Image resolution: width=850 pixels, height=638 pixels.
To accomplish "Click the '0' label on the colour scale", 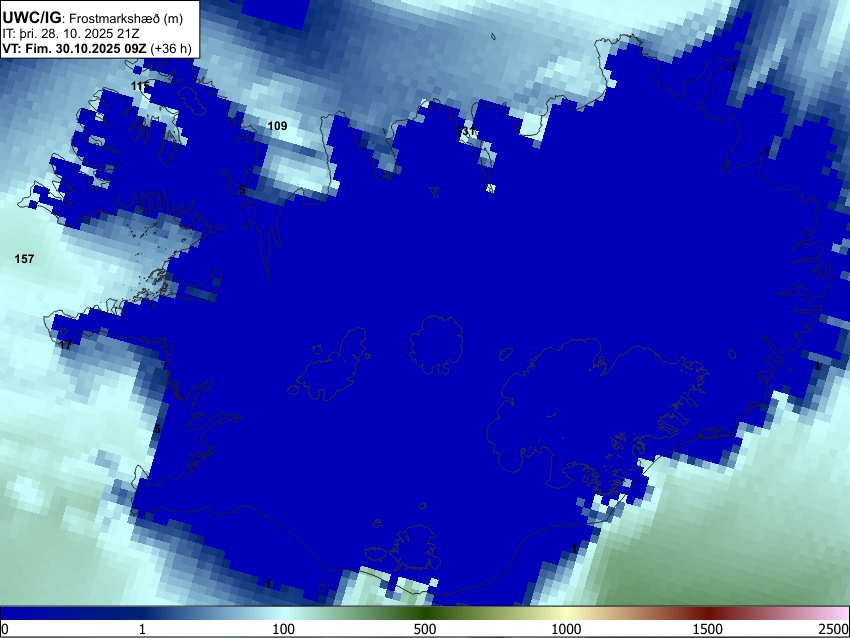I will [x=5, y=629].
